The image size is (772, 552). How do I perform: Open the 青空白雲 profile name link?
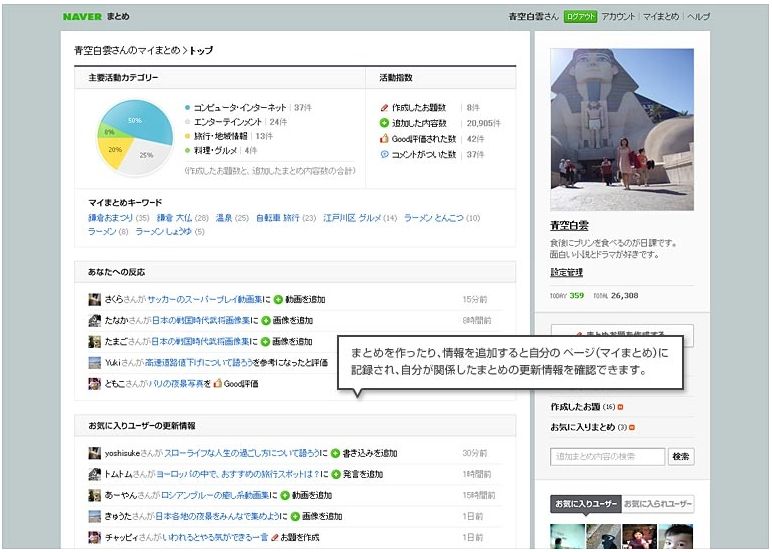click(569, 226)
